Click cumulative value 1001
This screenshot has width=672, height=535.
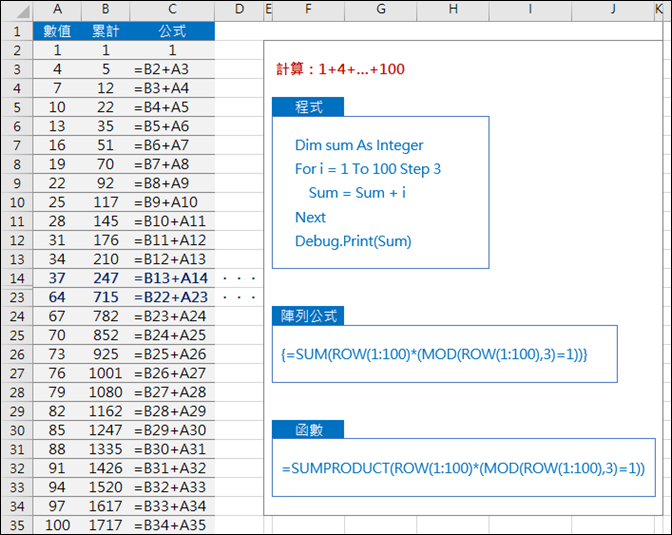pos(105,373)
